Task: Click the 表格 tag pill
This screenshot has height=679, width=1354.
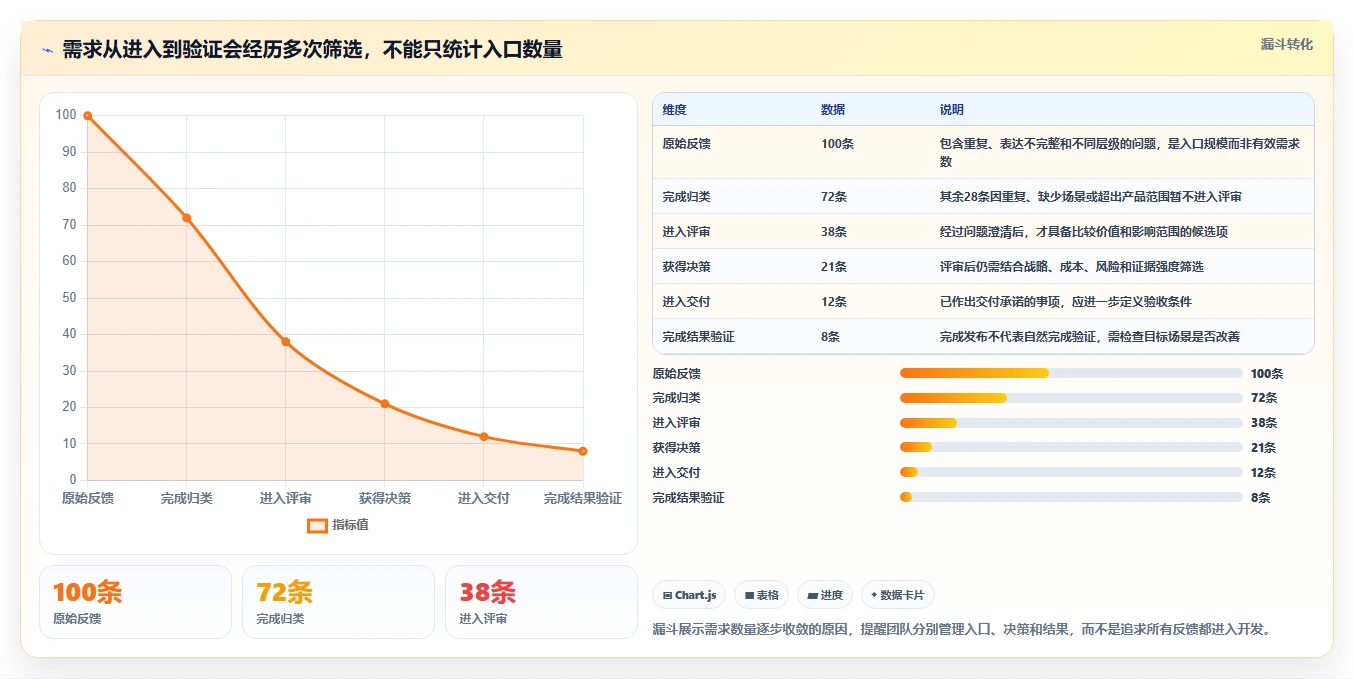Action: (761, 595)
